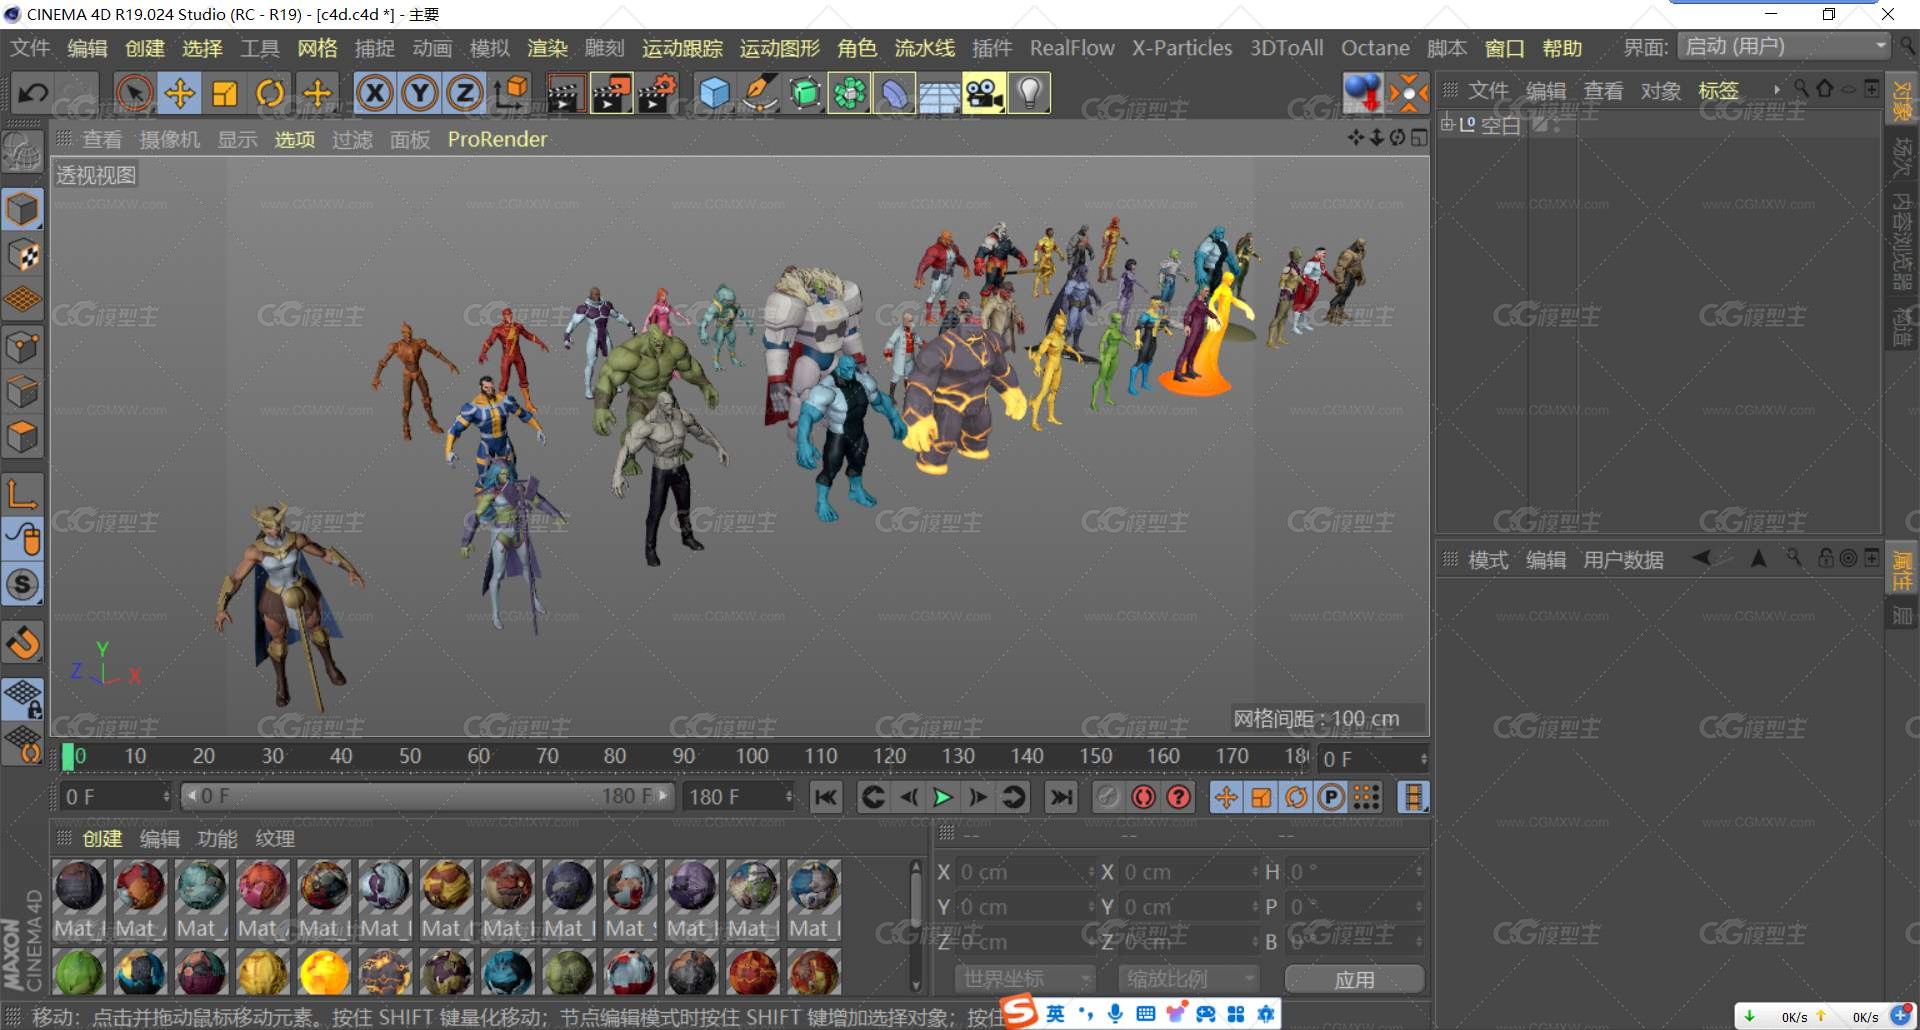
Task: Open 运动图形 menu
Action: tap(779, 48)
